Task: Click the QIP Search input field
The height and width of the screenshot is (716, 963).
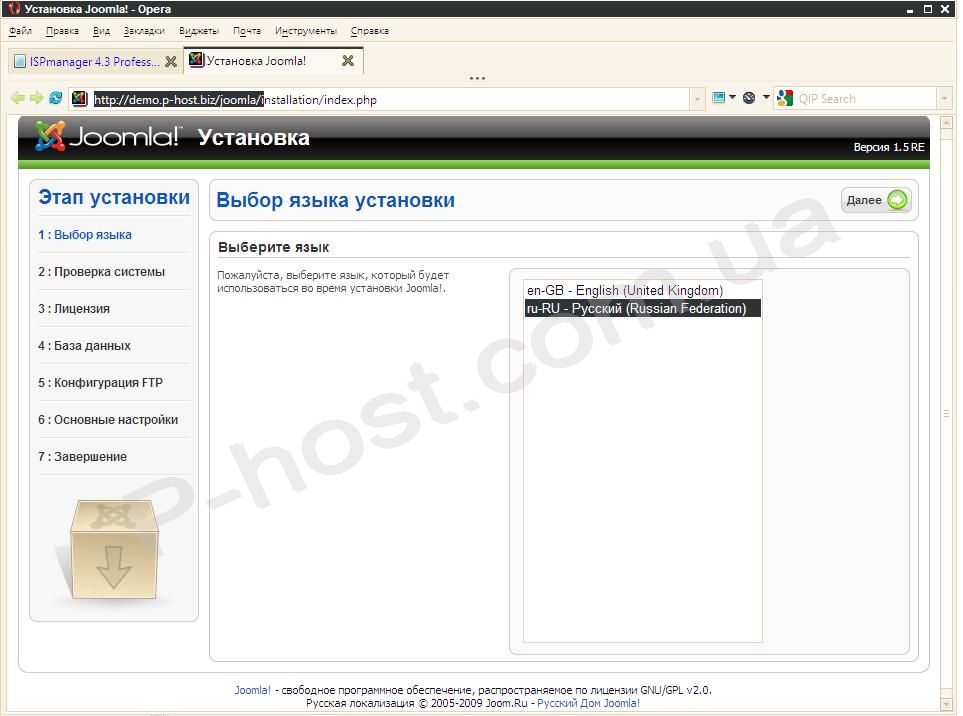Action: click(865, 99)
